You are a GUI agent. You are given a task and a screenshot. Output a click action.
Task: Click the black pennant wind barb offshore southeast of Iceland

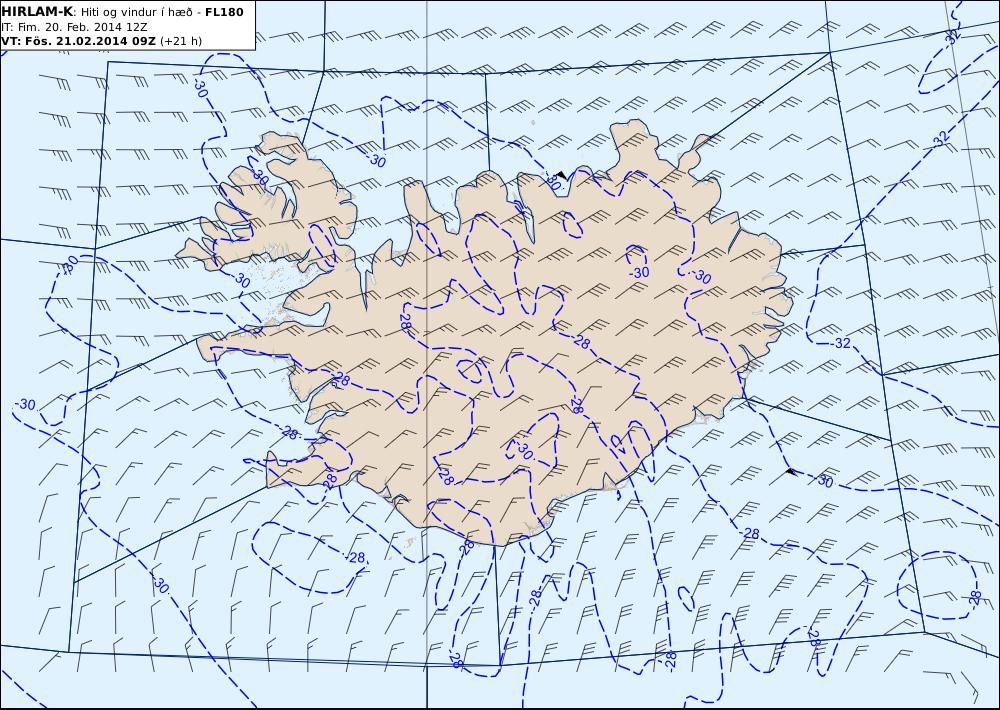coord(791,471)
